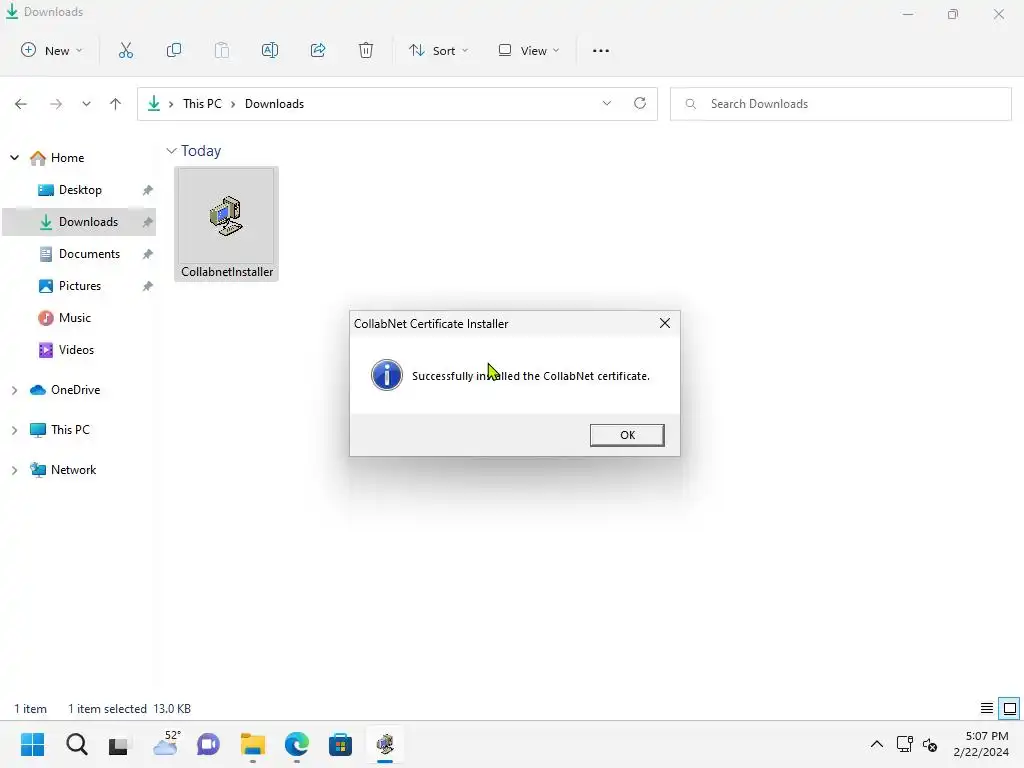Screen dimensions: 1024x768
Task: Click This PC in the address breadcrumb
Action: (202, 104)
